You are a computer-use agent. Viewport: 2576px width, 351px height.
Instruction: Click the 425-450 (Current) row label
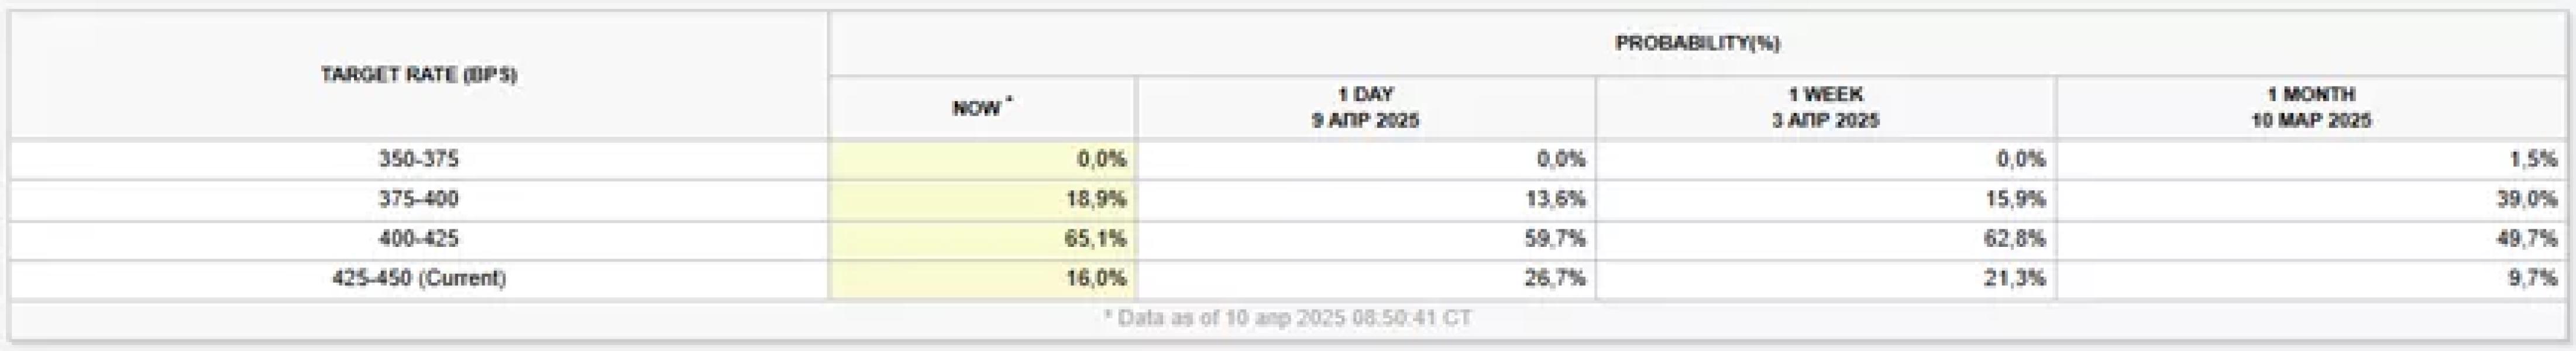419,279
